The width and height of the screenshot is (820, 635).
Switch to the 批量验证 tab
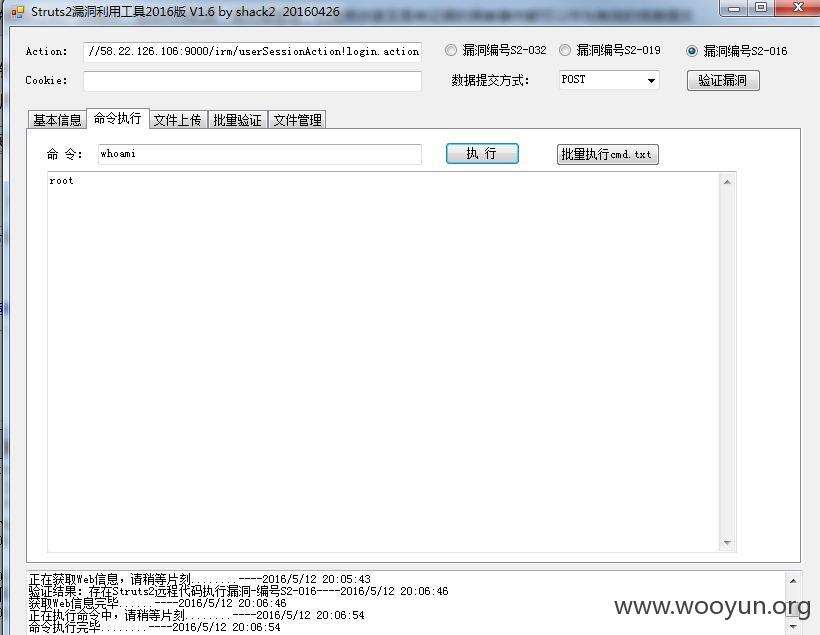click(237, 120)
